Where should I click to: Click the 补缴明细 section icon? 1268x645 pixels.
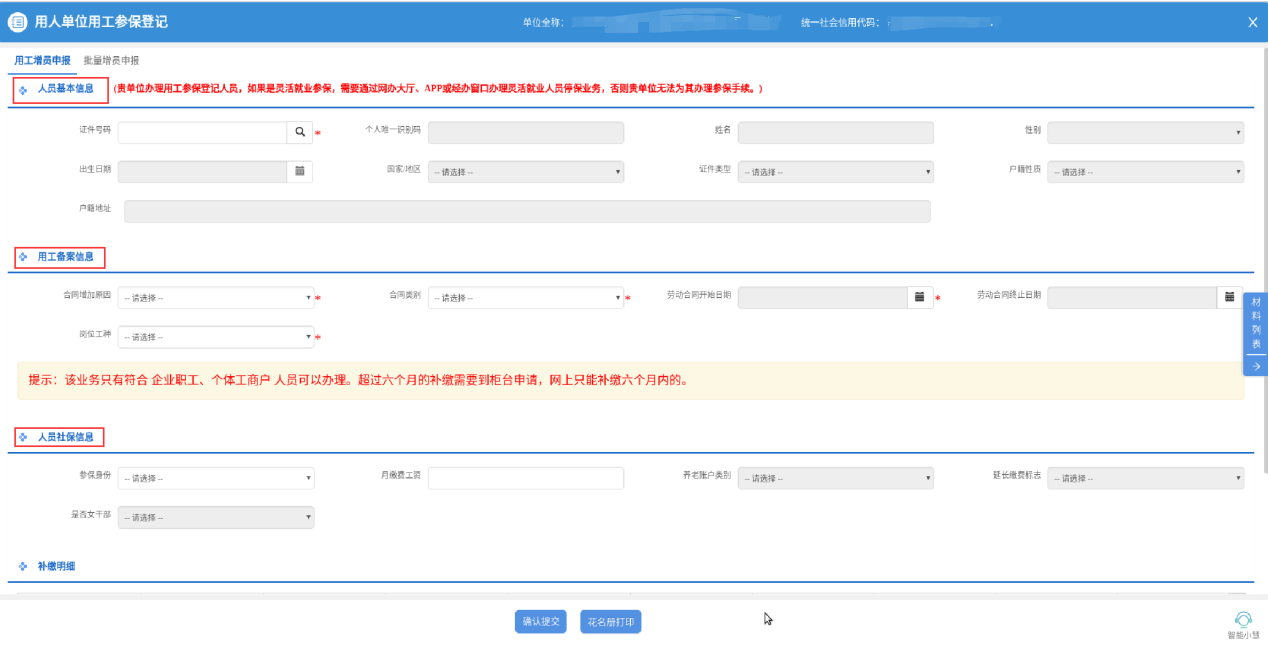(x=23, y=567)
